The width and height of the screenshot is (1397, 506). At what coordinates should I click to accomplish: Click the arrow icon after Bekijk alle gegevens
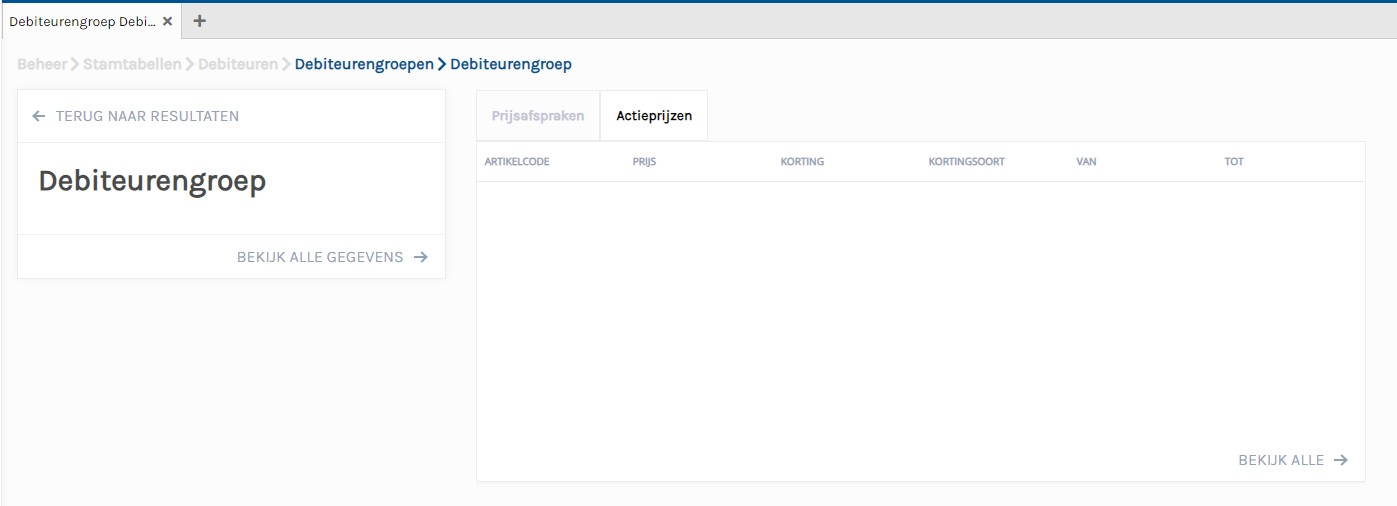coord(421,257)
